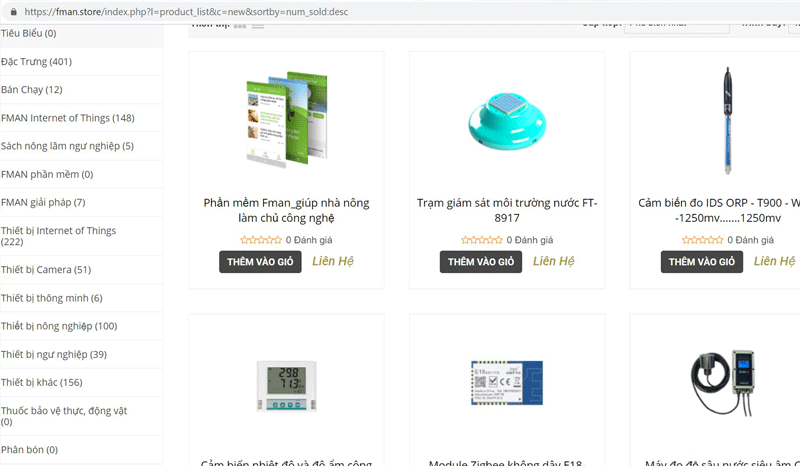The image size is (800, 466).
Task: Click Liên Hệ under Trạm giám sát product
Action: (x=554, y=261)
